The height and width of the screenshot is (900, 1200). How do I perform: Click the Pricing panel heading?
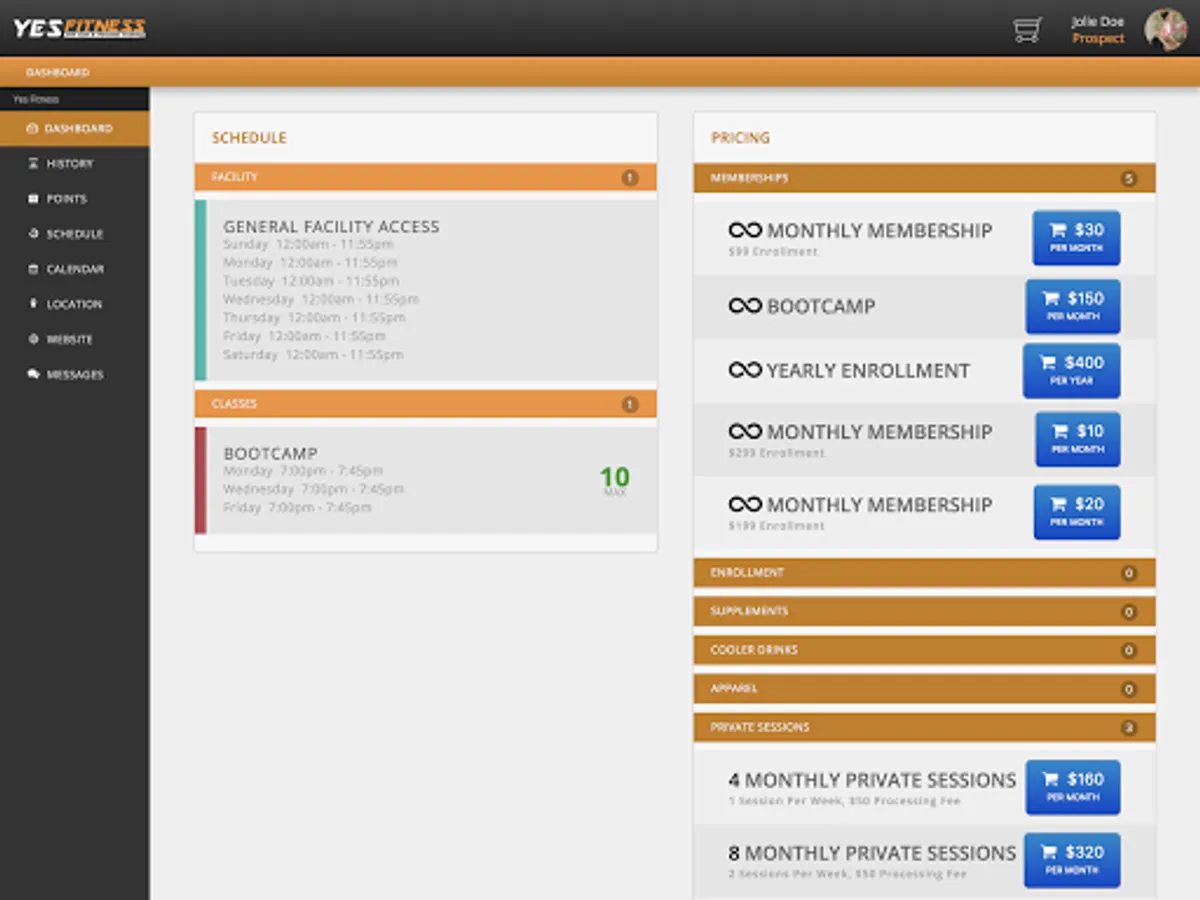click(740, 138)
